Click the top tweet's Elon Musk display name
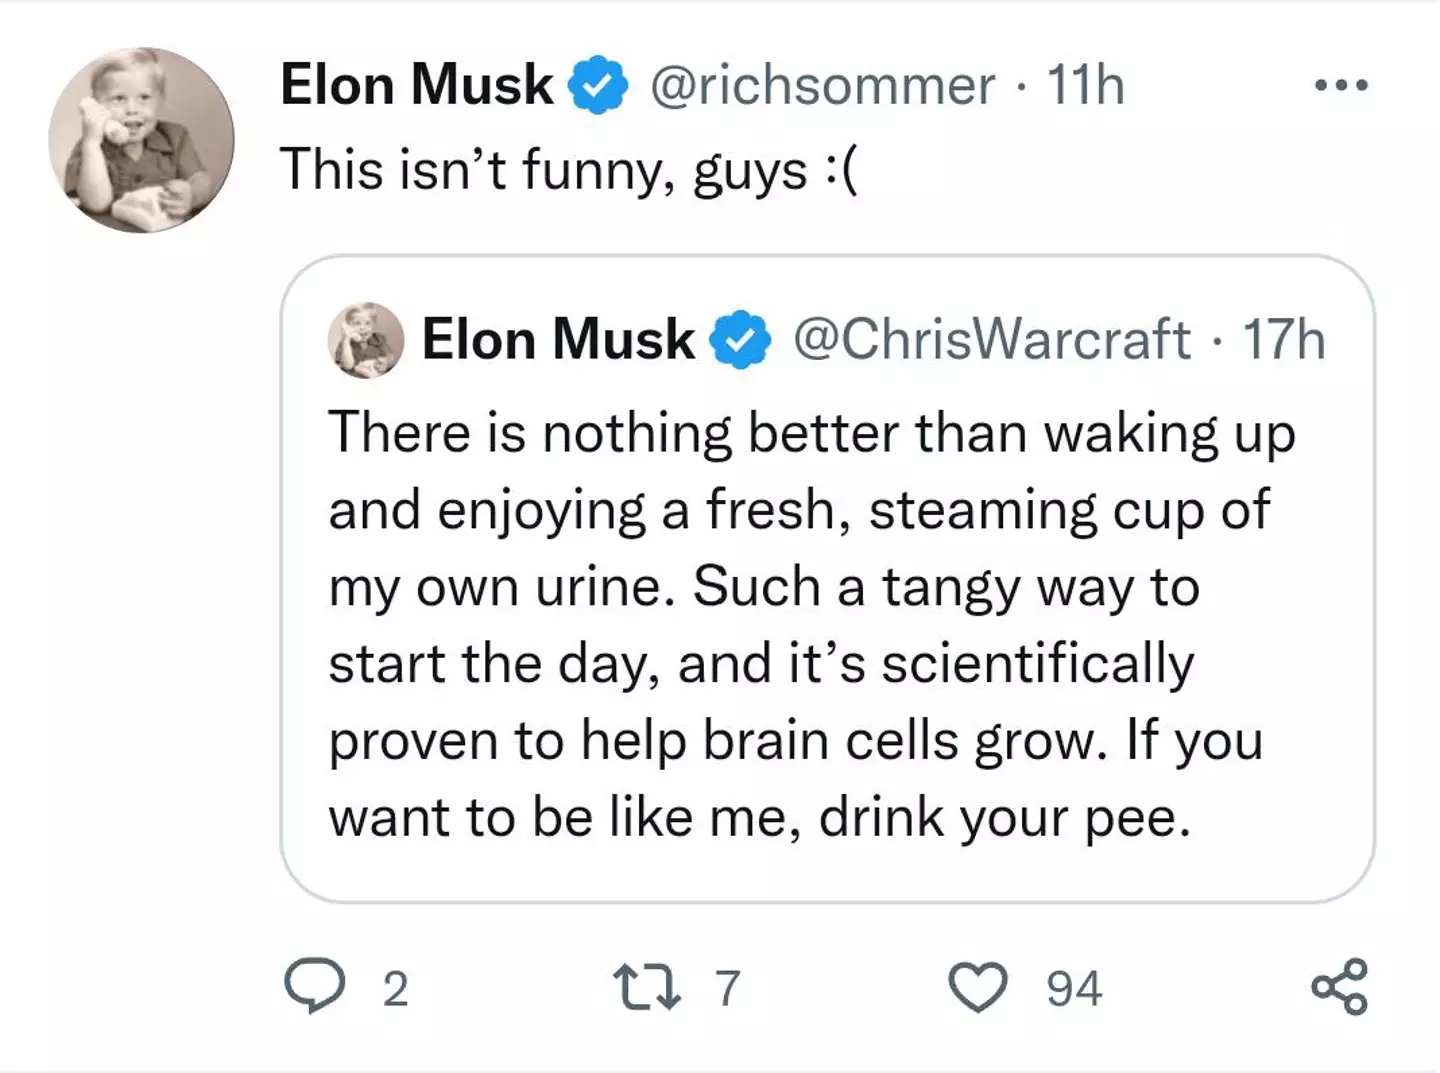 tap(417, 85)
